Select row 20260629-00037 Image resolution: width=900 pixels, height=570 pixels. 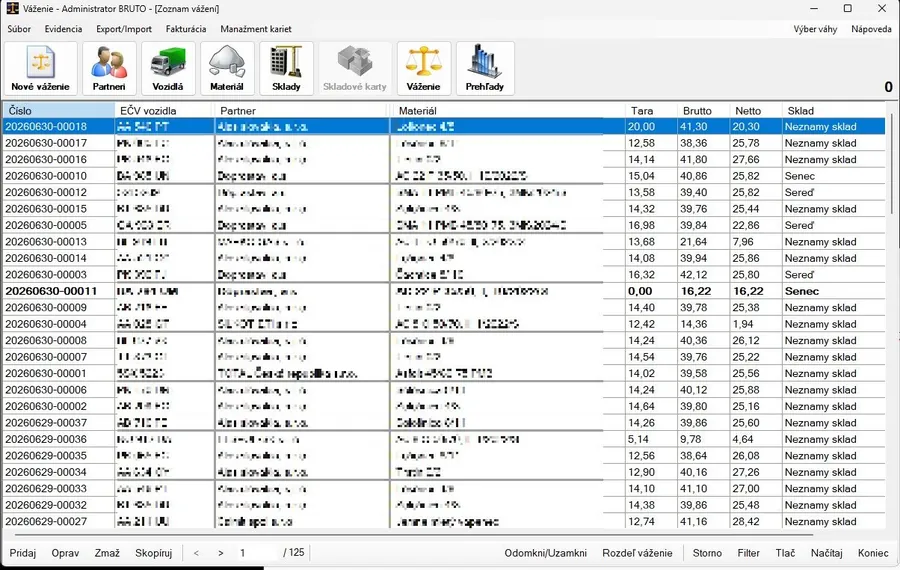point(444,422)
